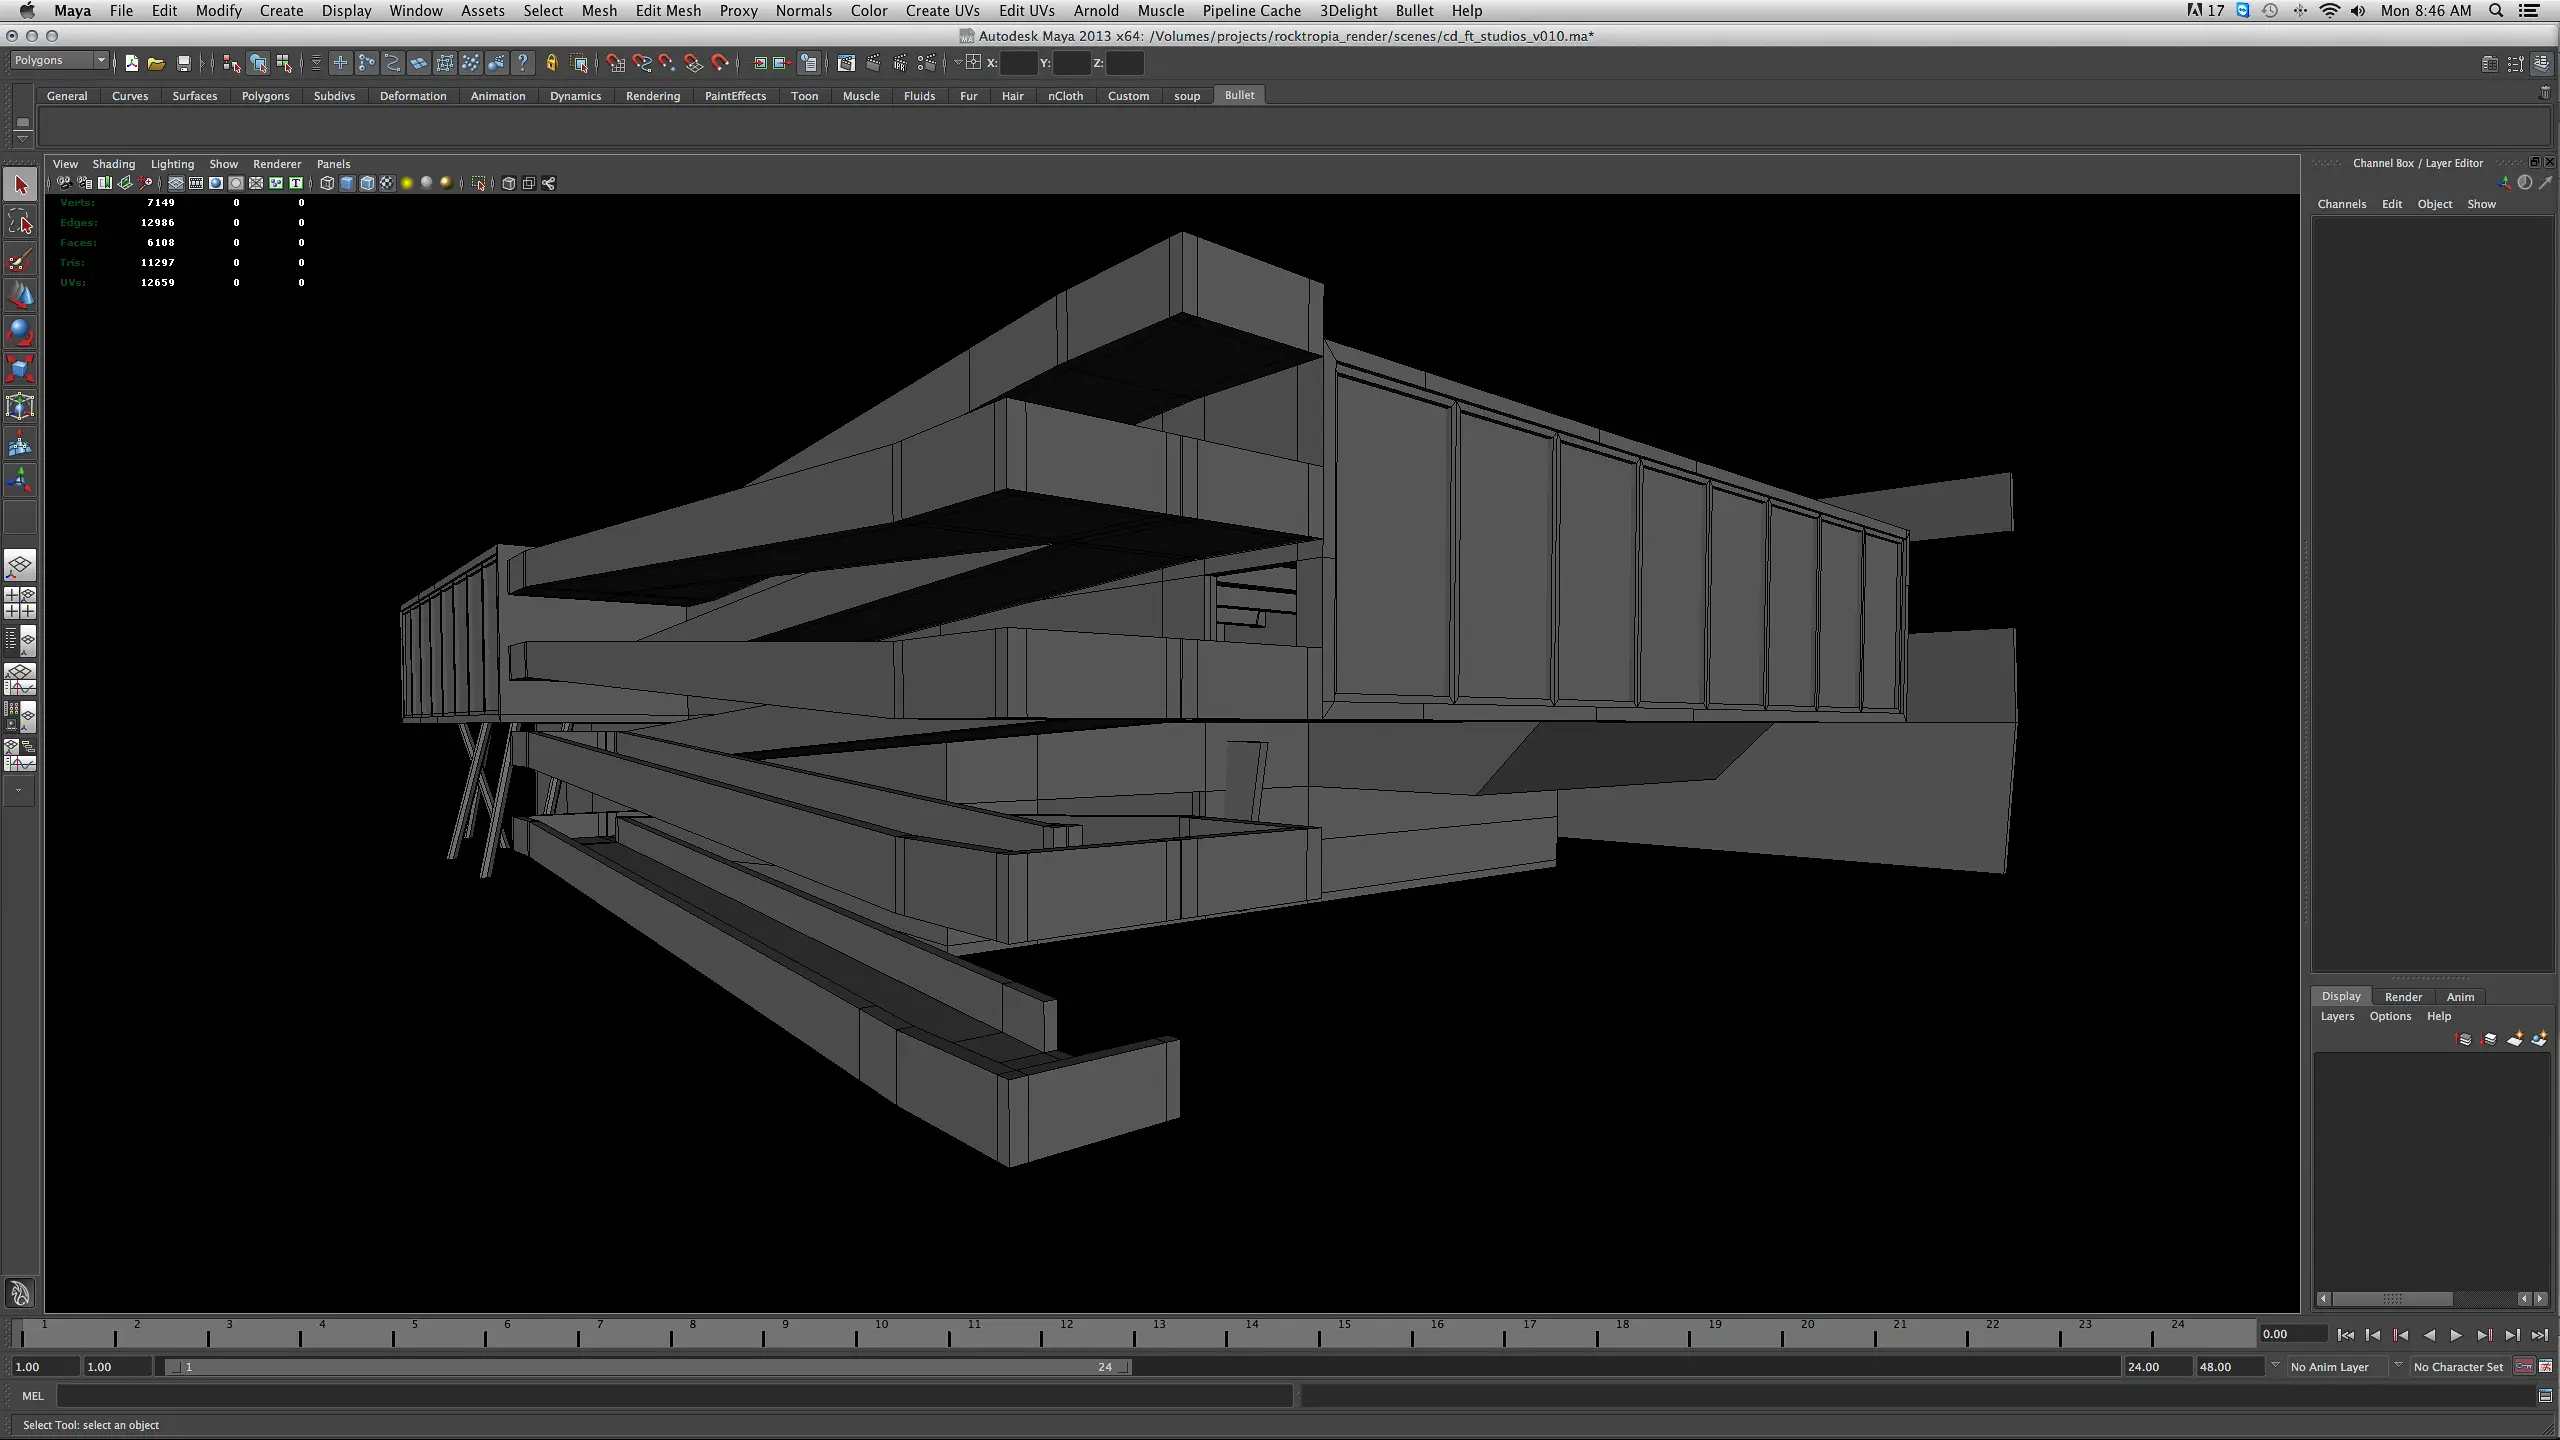The image size is (2560, 1440).
Task: Create a new empty display layer
Action: [2514, 1039]
